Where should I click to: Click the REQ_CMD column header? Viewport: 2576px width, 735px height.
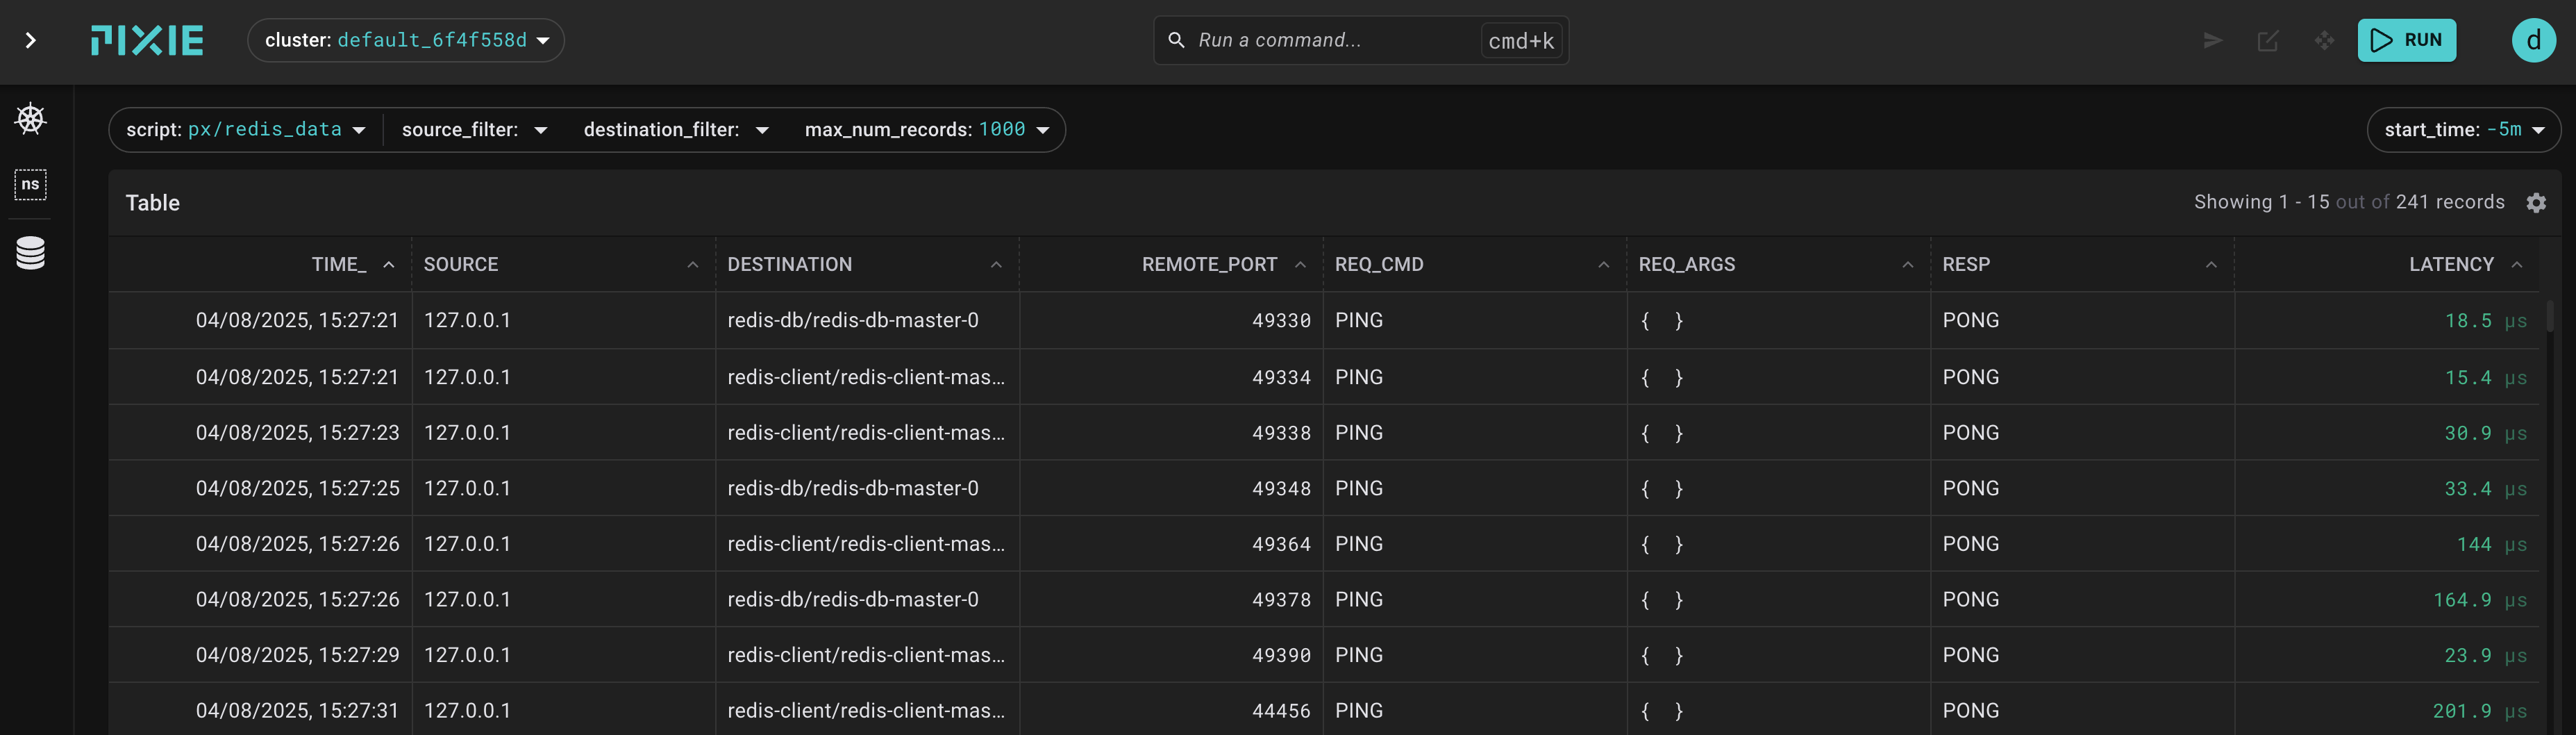1379,265
